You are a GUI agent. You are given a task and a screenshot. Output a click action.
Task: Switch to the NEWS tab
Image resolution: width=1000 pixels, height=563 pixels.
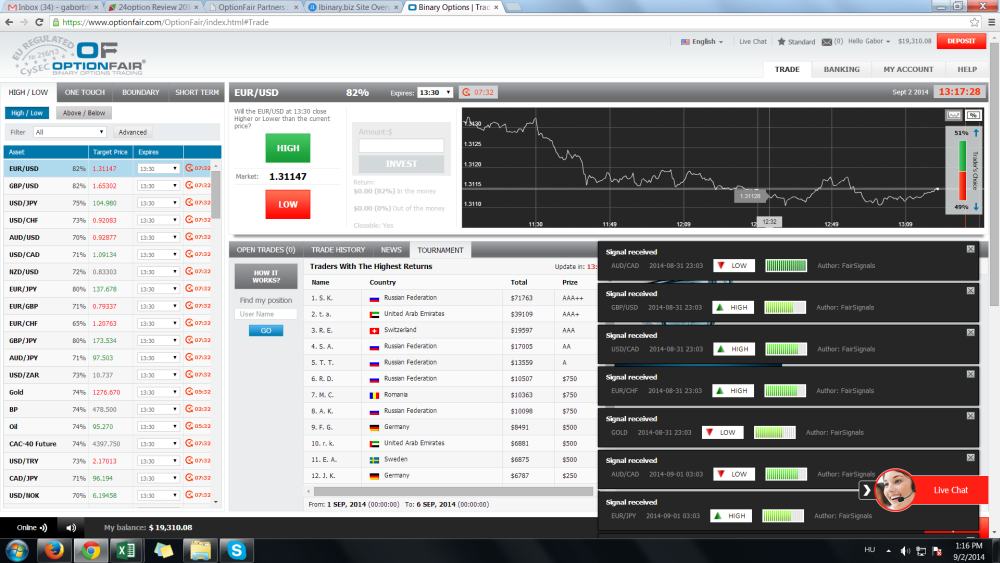point(391,250)
